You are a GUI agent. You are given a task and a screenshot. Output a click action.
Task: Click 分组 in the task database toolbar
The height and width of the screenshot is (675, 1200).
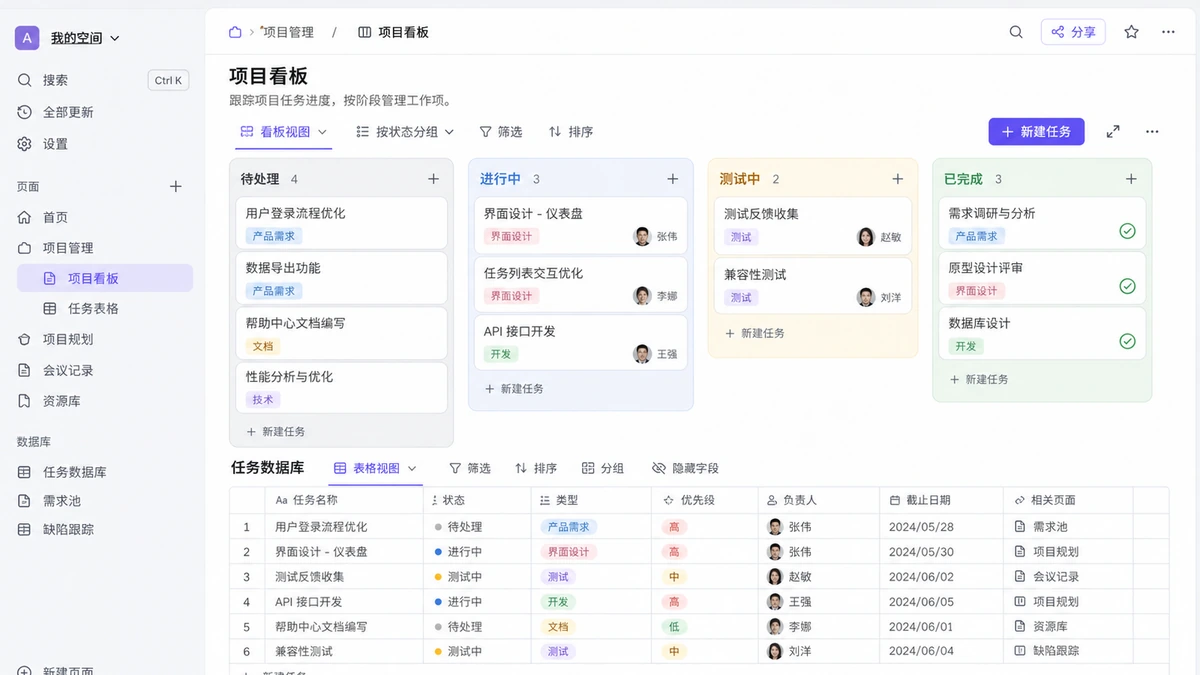pyautogui.click(x=603, y=468)
